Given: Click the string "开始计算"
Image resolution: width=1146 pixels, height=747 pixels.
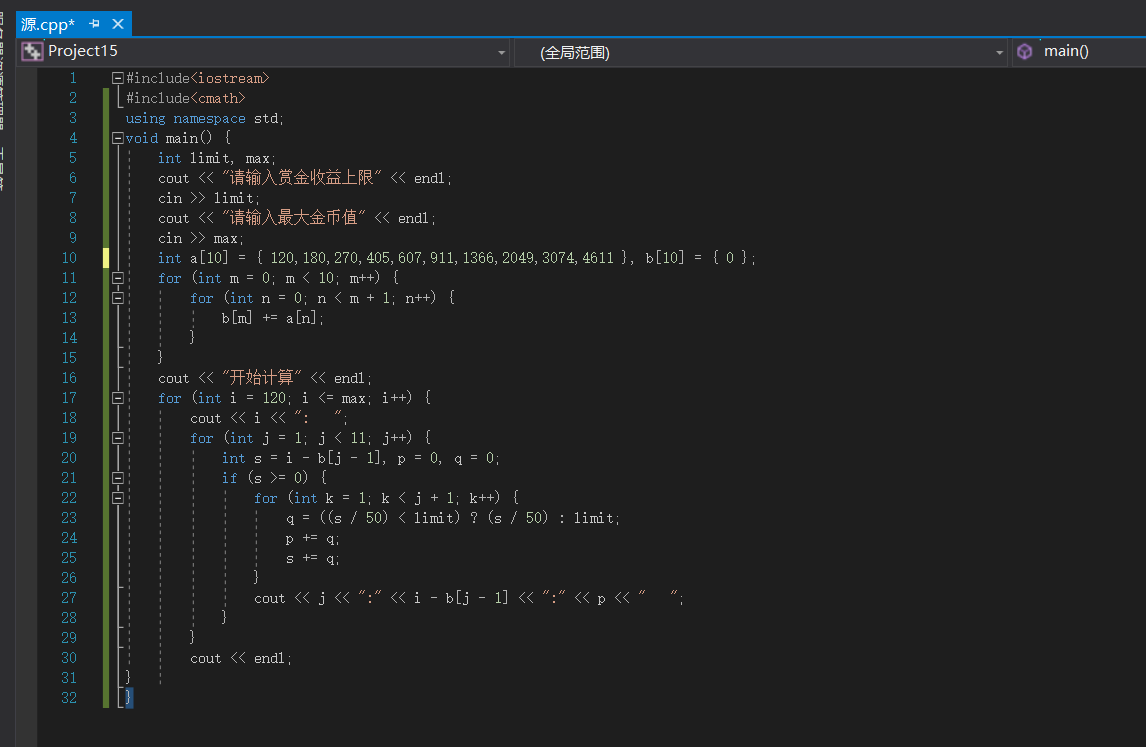Looking at the screenshot, I should click(261, 377).
